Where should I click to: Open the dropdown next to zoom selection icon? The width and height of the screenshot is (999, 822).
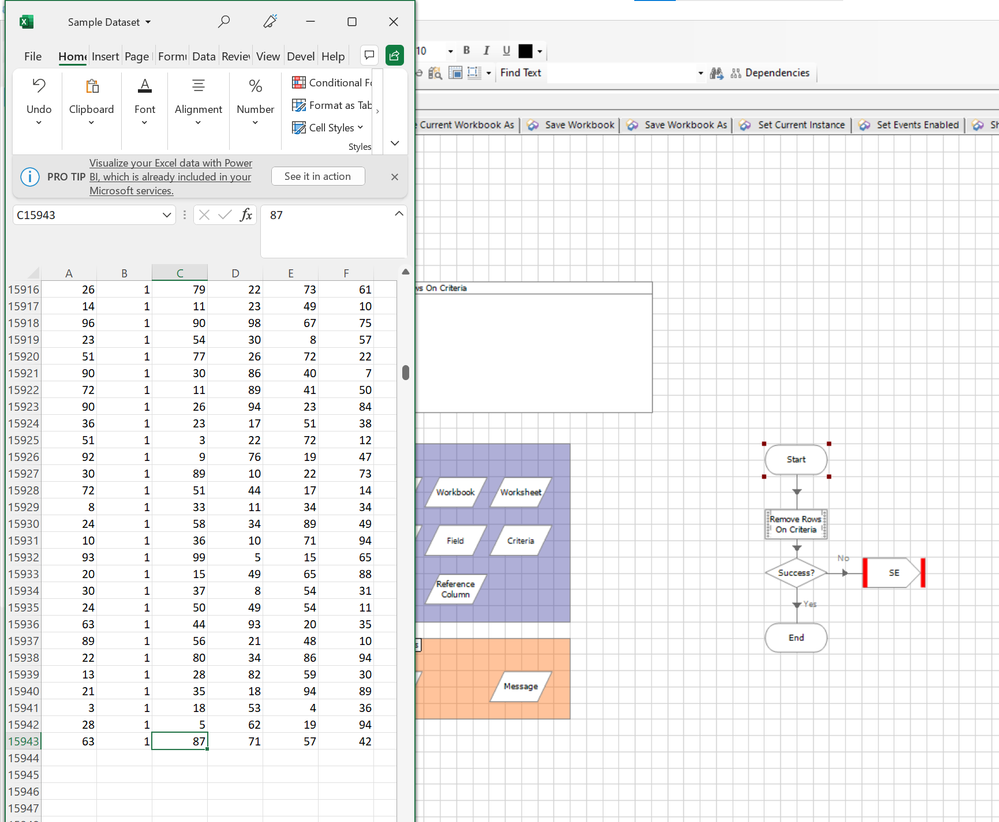click(489, 73)
